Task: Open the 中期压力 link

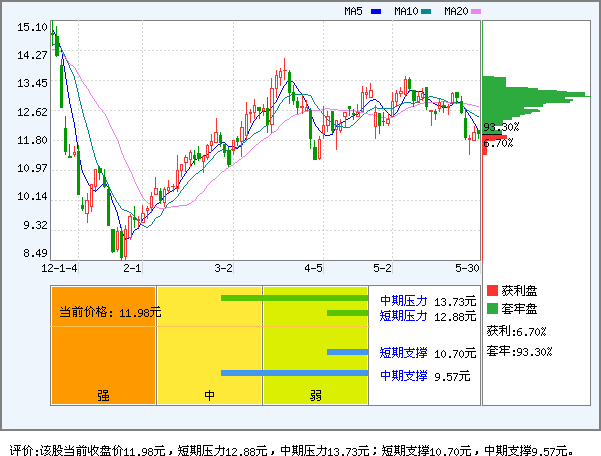Action: (x=403, y=300)
